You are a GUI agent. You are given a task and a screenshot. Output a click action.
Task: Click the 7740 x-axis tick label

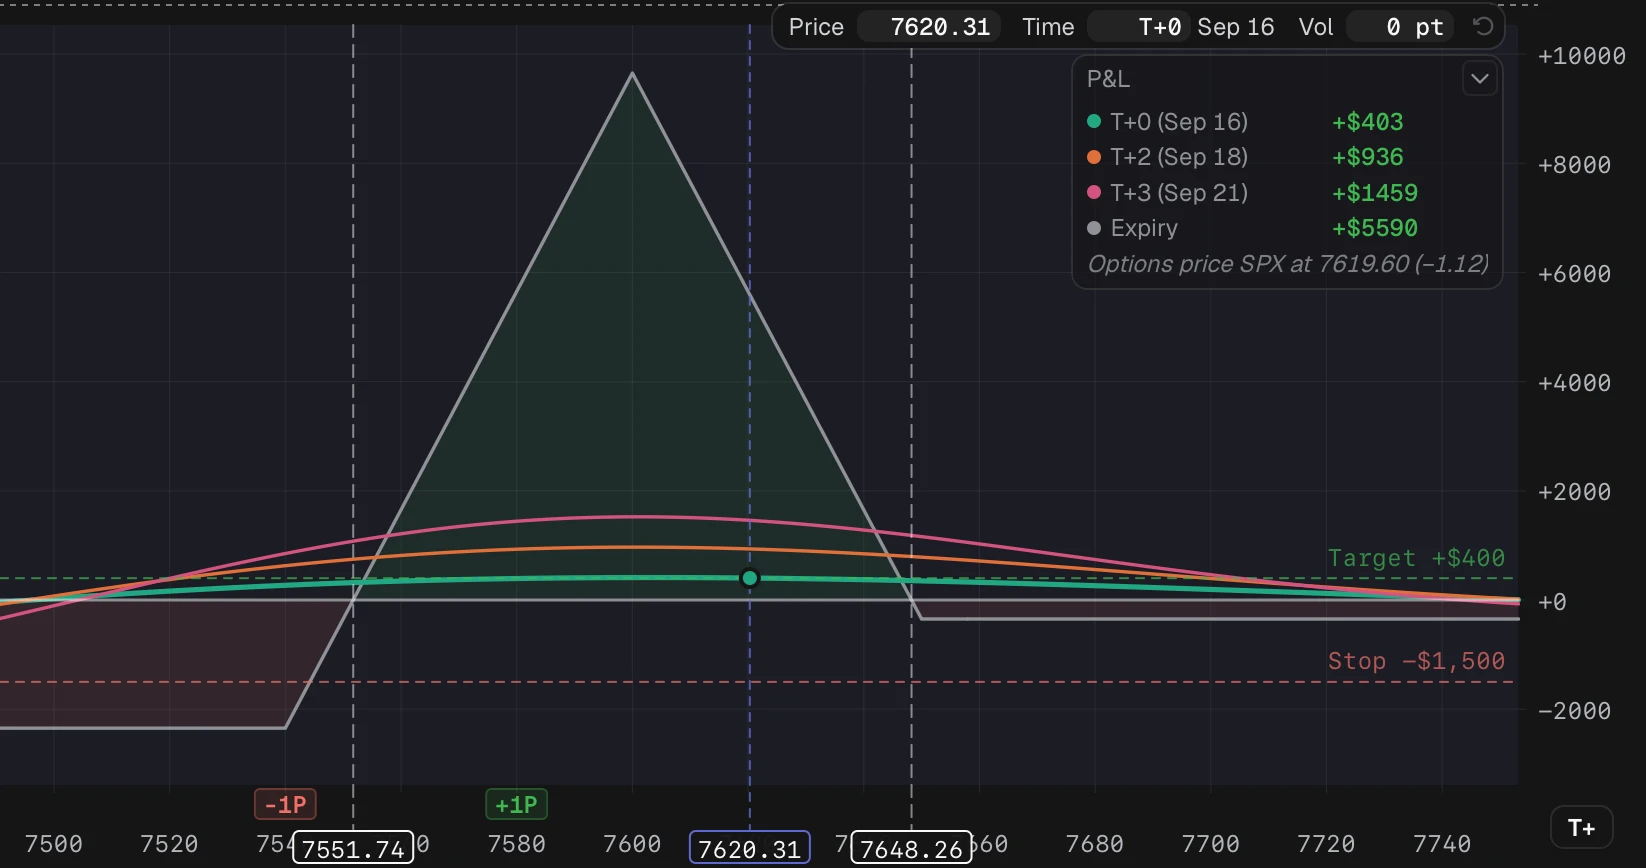pos(1442,844)
